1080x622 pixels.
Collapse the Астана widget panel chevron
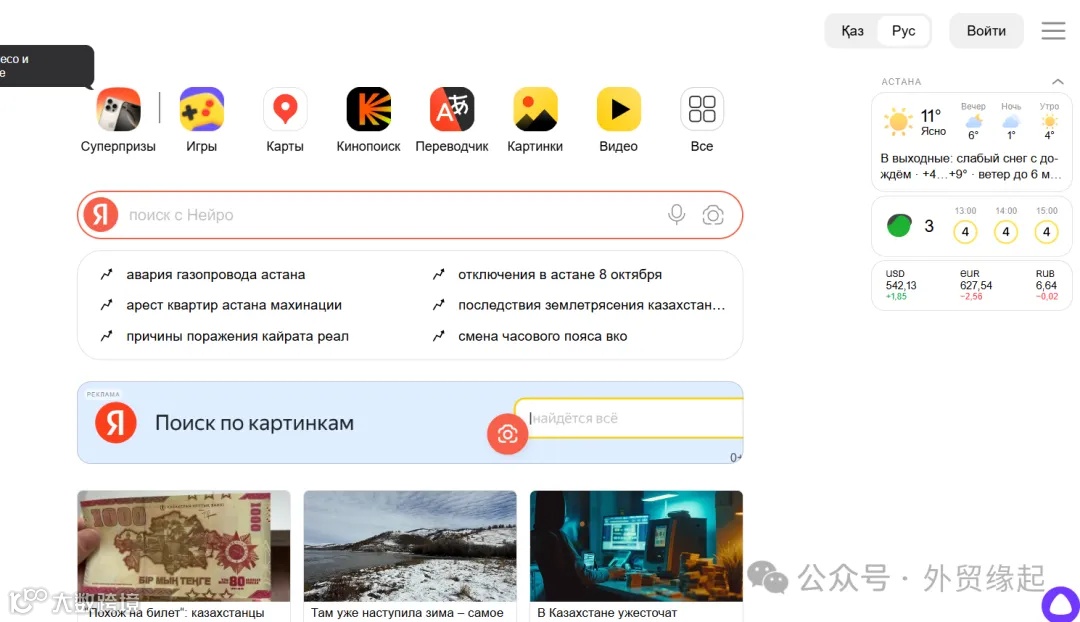(x=1057, y=81)
